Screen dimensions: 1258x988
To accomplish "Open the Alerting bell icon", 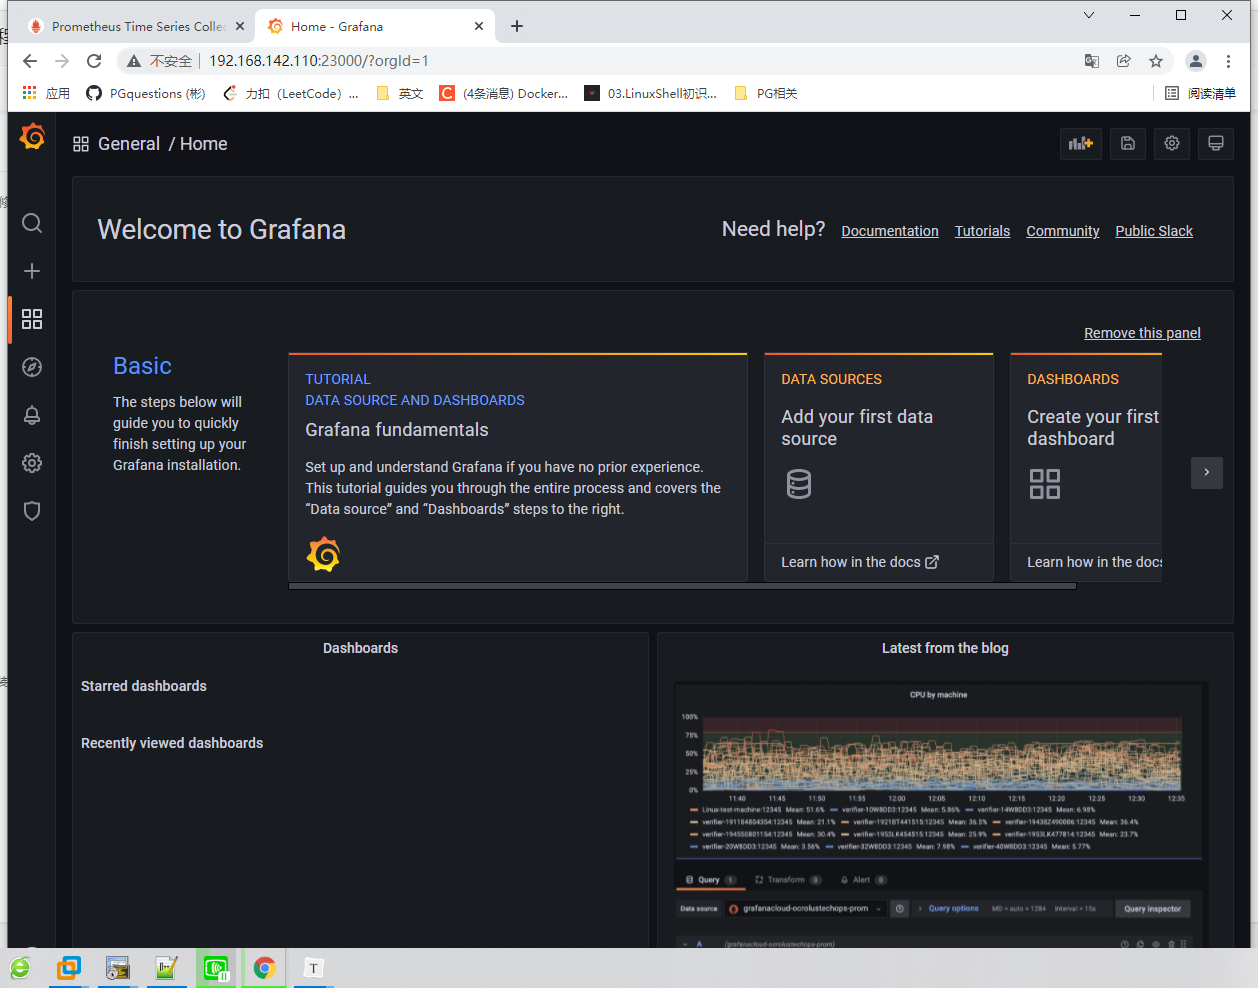I will [x=32, y=415].
